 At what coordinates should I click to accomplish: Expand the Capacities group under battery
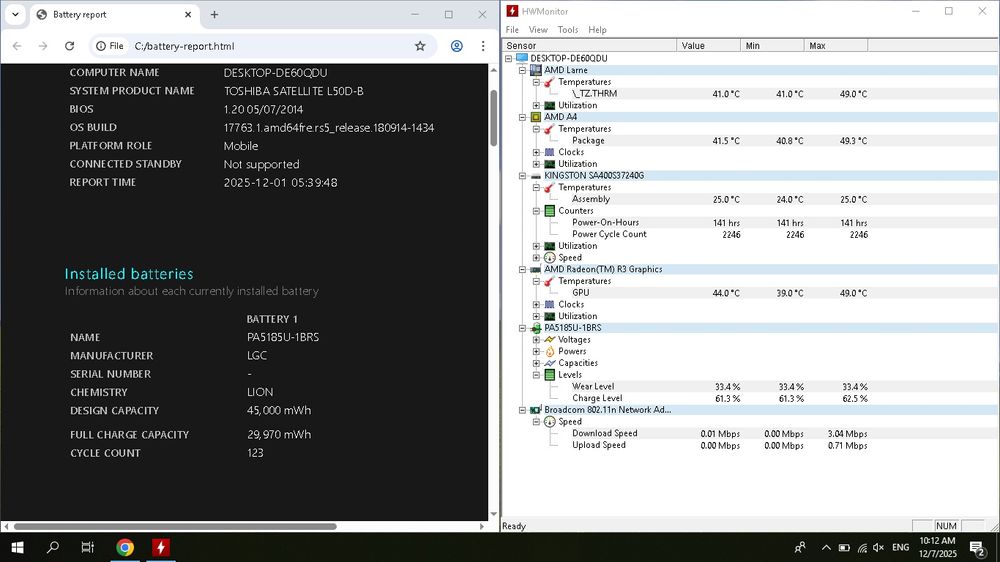536,363
